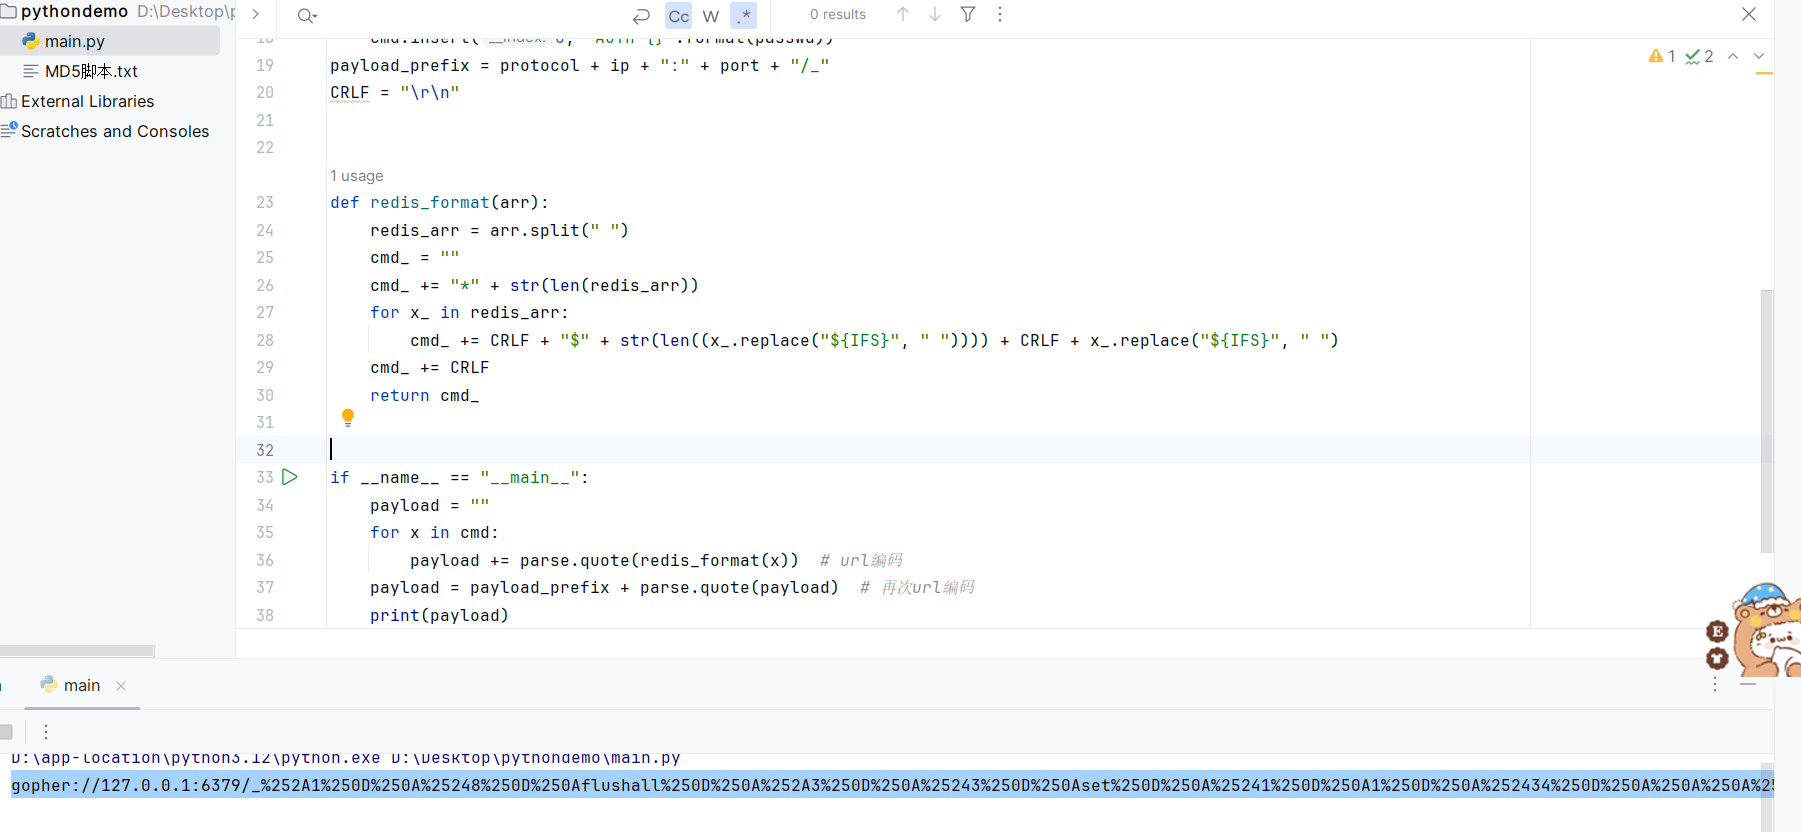Open the search filter funnel icon

[x=968, y=14]
